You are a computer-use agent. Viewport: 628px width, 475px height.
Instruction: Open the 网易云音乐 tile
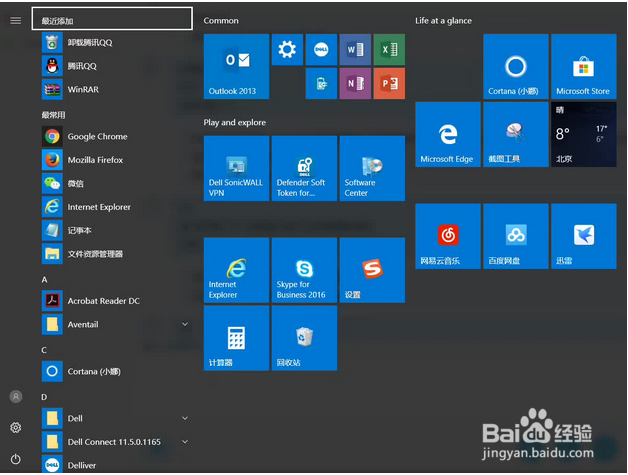[x=448, y=236]
